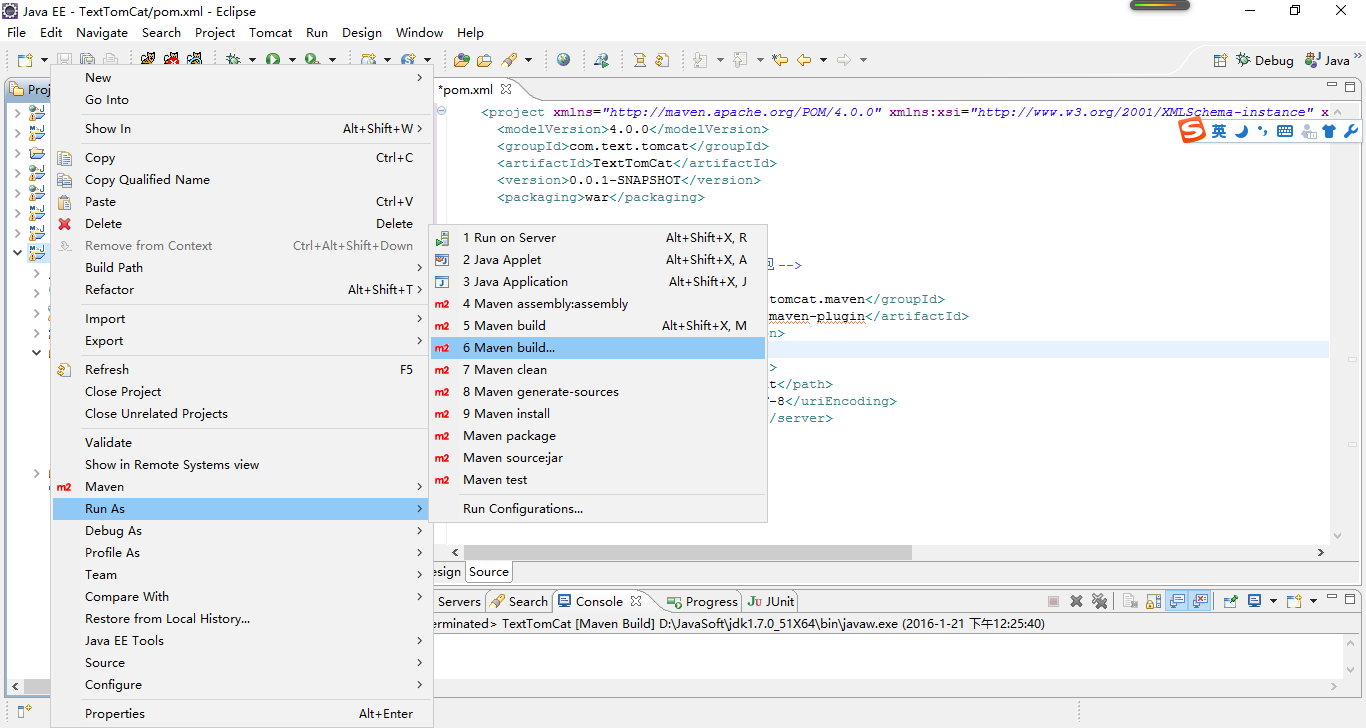
Task: Click the Sogou input method logo
Action: (x=1192, y=131)
